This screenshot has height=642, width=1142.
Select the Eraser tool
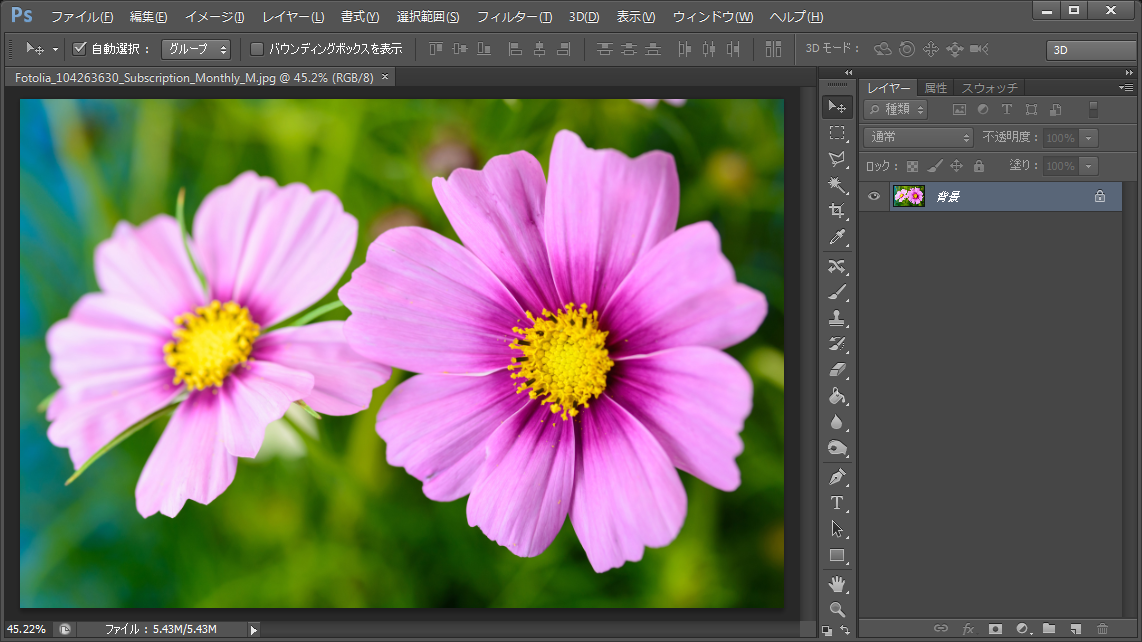click(837, 370)
